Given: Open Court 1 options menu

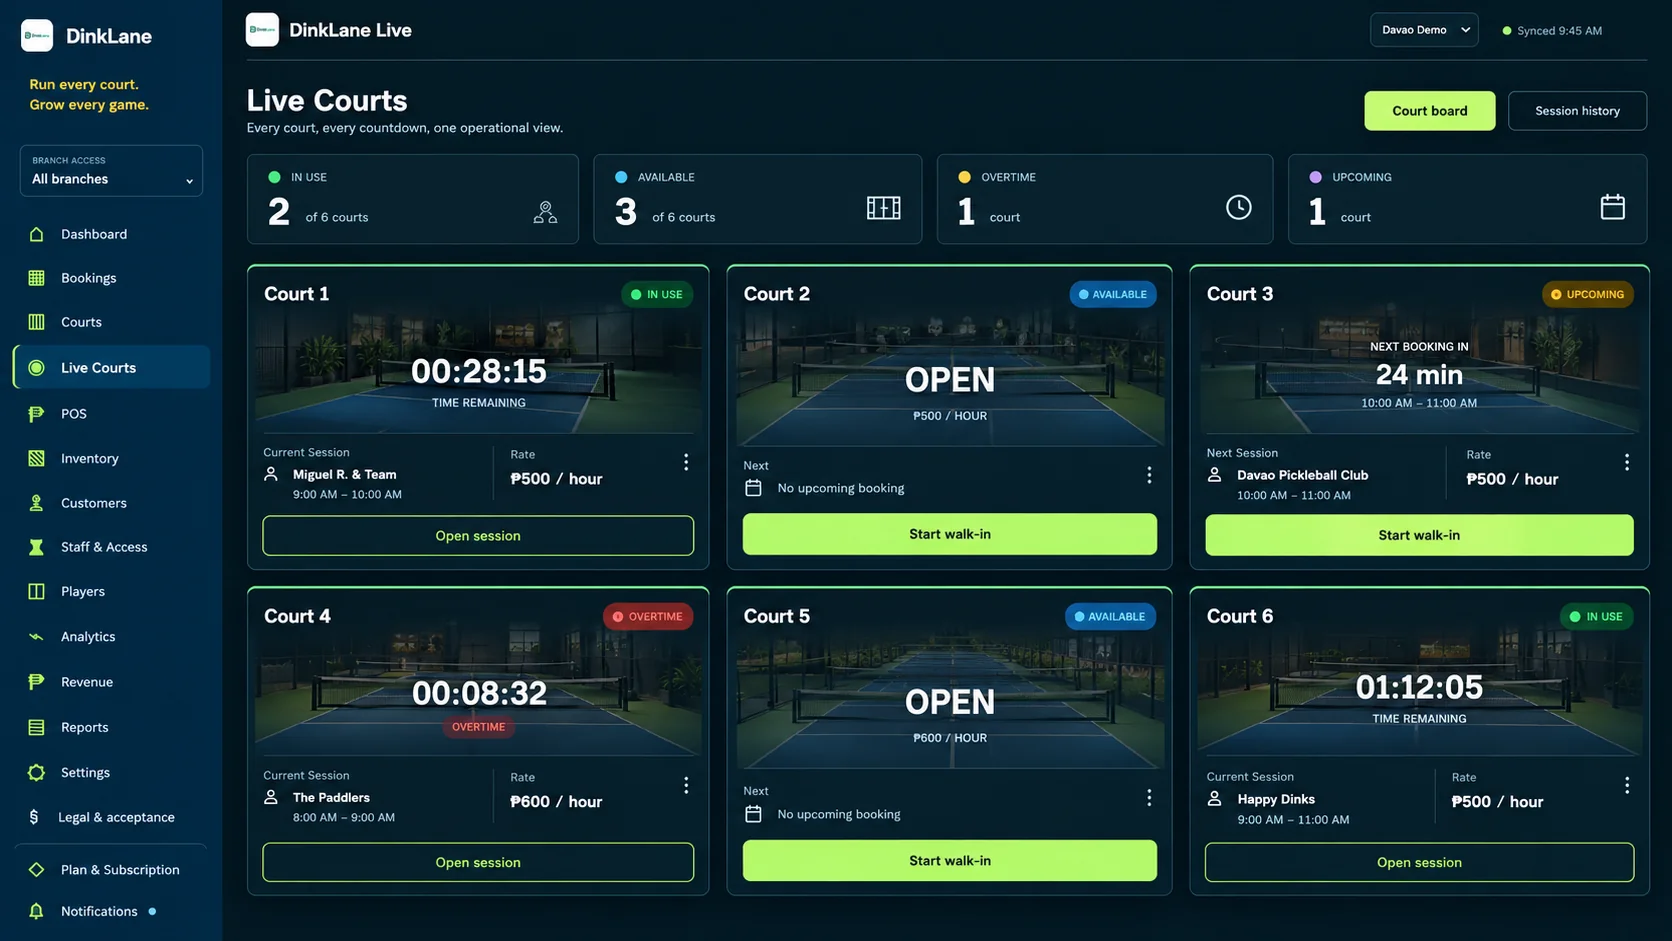Looking at the screenshot, I should point(686,462).
